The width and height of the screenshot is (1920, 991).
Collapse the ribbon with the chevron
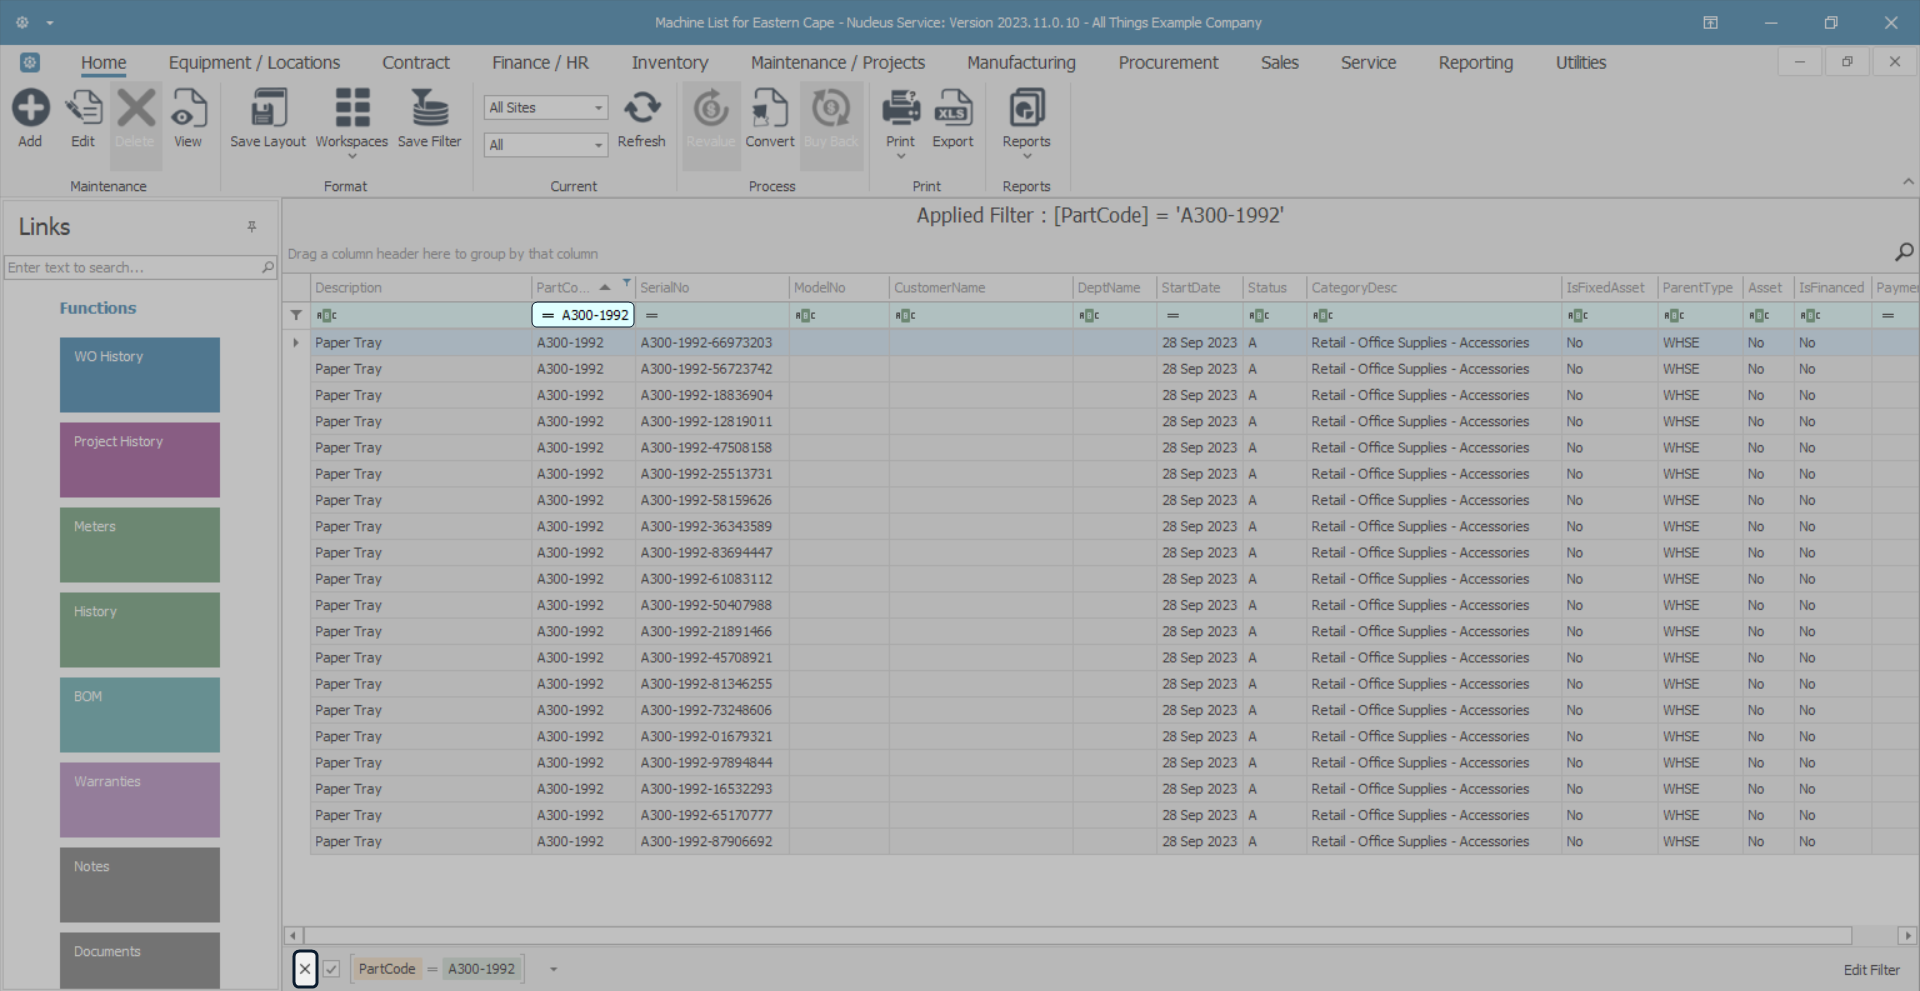click(x=1908, y=182)
